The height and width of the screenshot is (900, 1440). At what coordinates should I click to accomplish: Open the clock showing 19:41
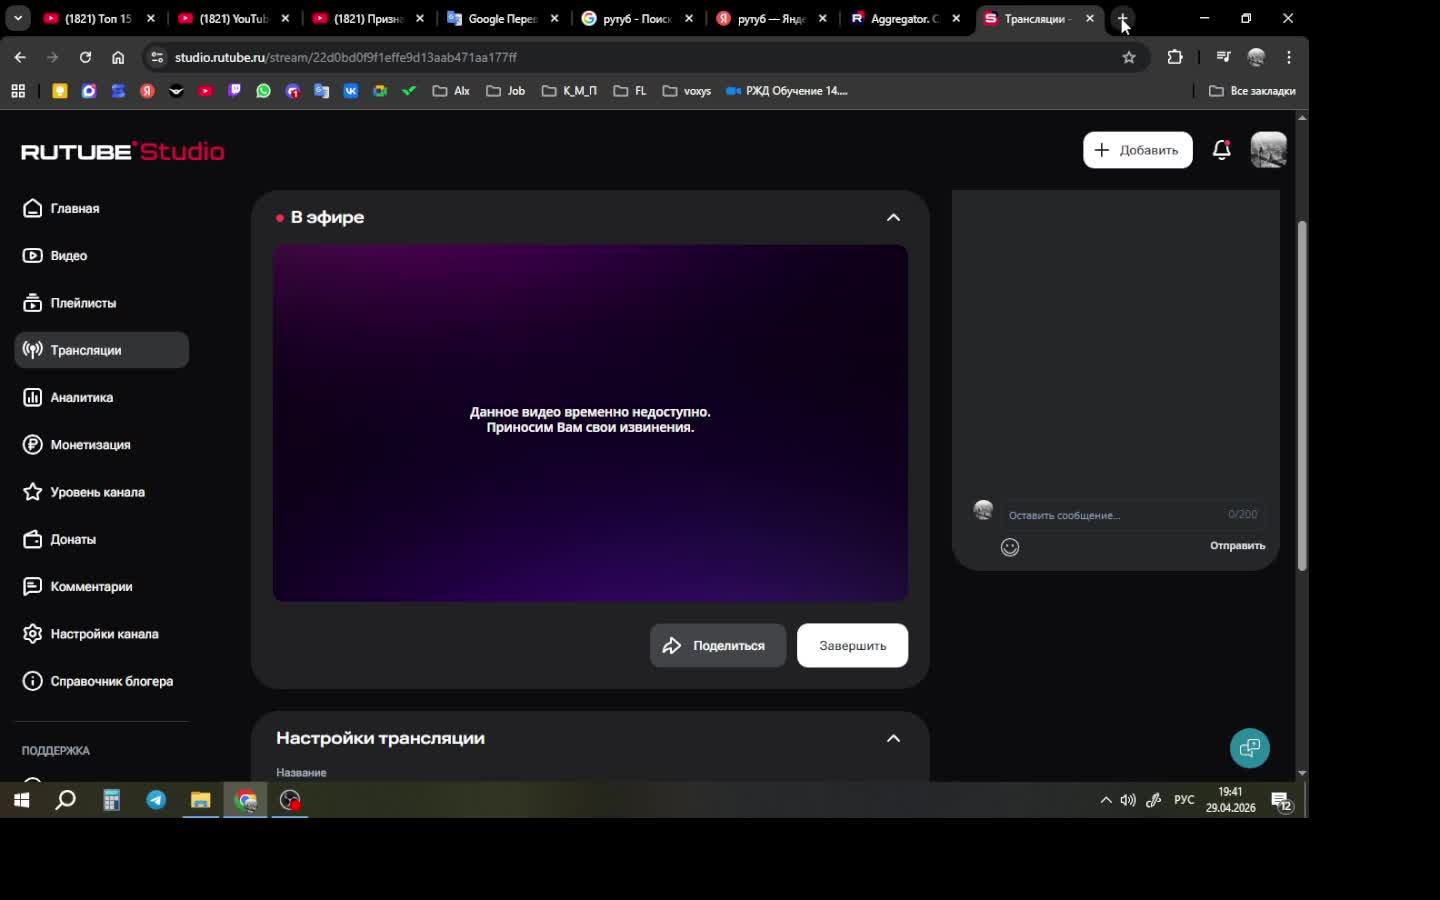1230,800
